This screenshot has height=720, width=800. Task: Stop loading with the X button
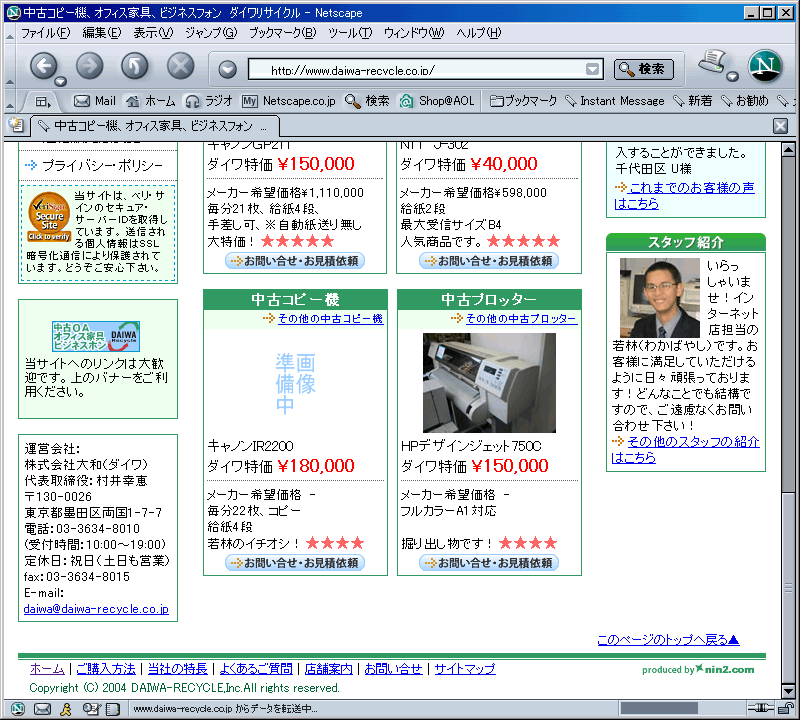tap(181, 66)
